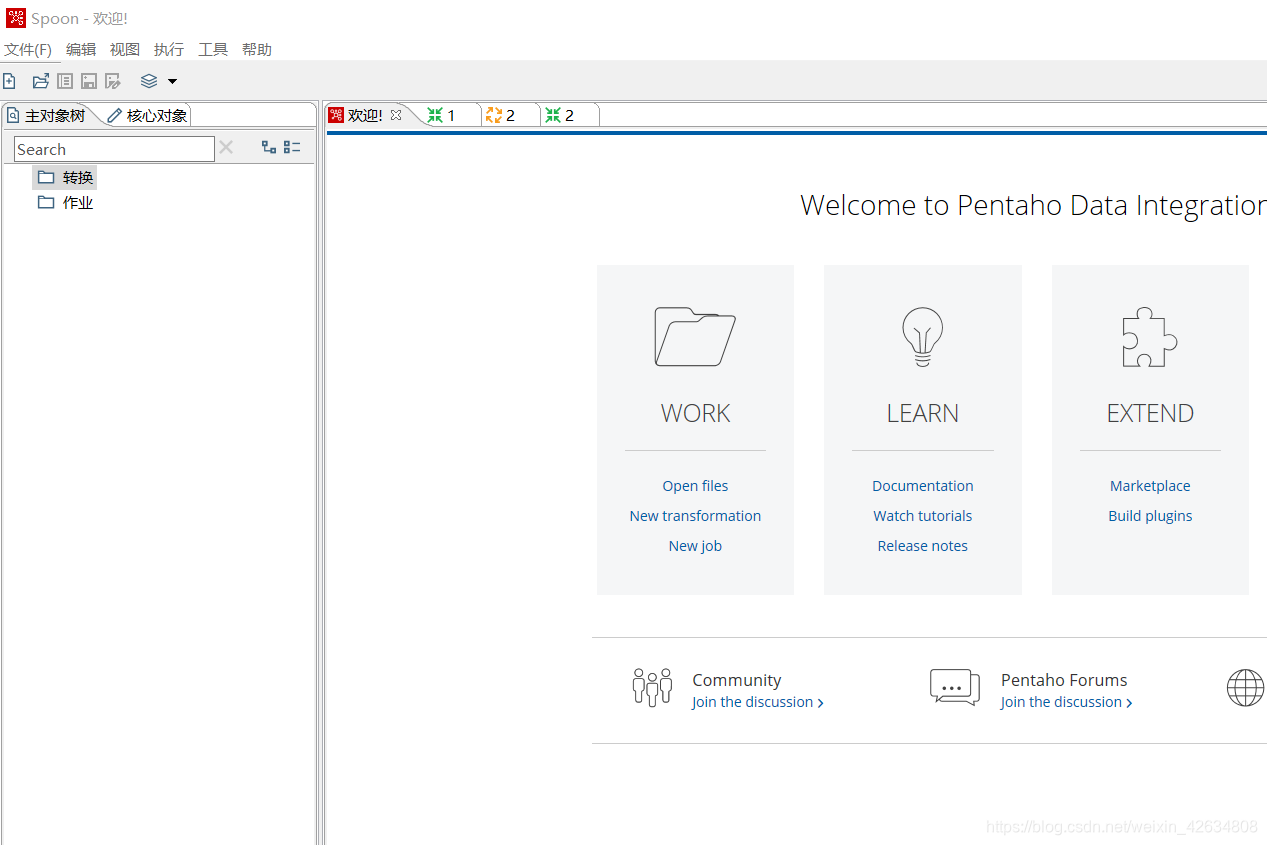Switch to the orange job tab 2
This screenshot has height=845, width=1267.
click(501, 116)
